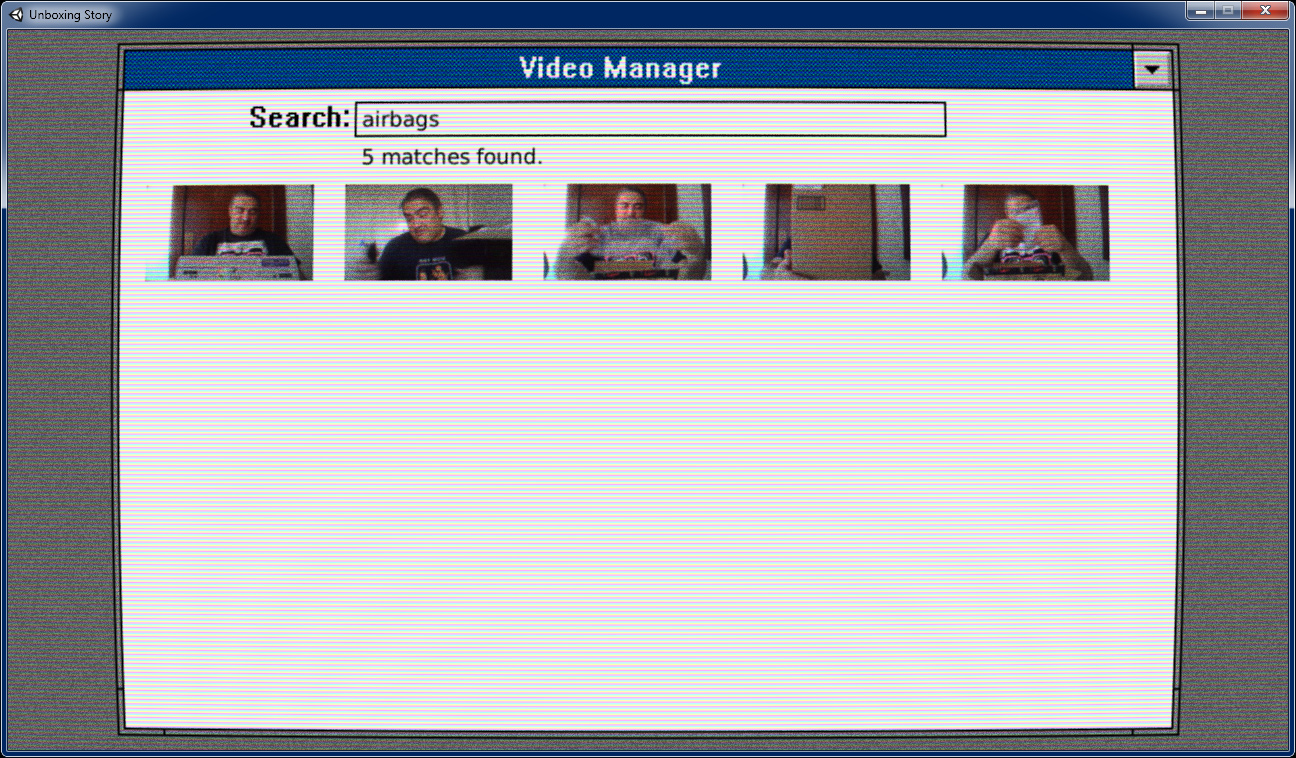Click grey background left of Video Manager window
The height and width of the screenshot is (758, 1296).
(x=60, y=400)
